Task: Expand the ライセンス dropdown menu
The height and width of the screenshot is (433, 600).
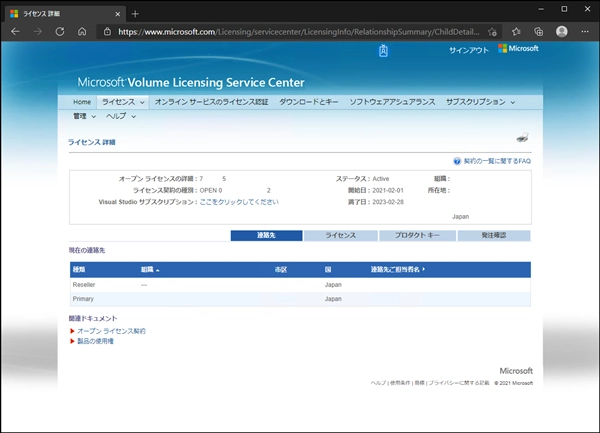Action: click(123, 102)
